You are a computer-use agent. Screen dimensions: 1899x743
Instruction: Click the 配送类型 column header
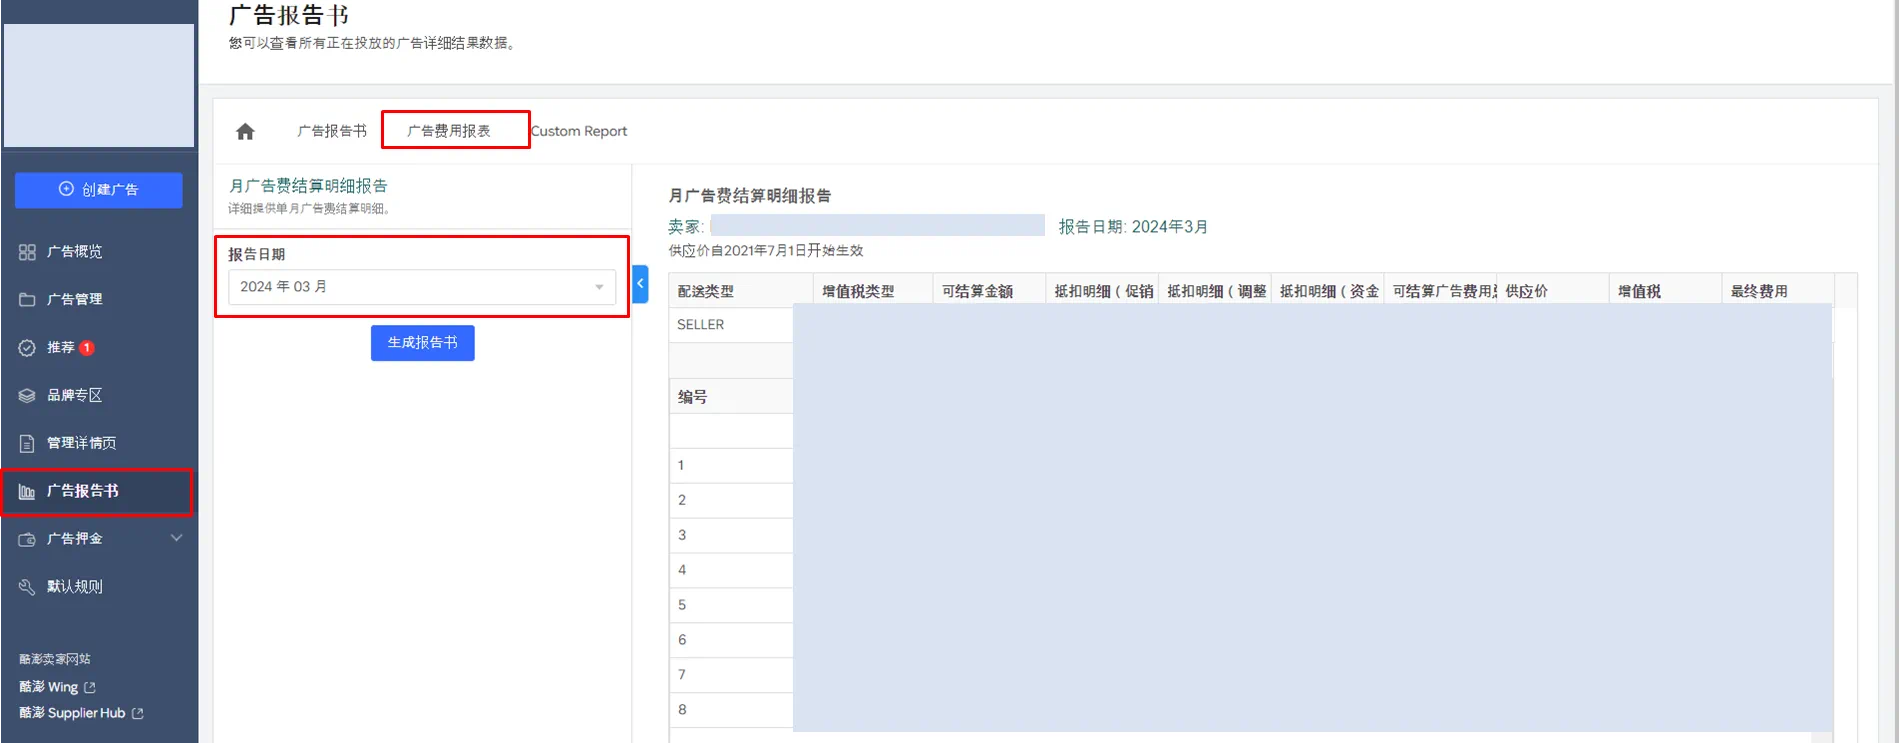(x=740, y=291)
